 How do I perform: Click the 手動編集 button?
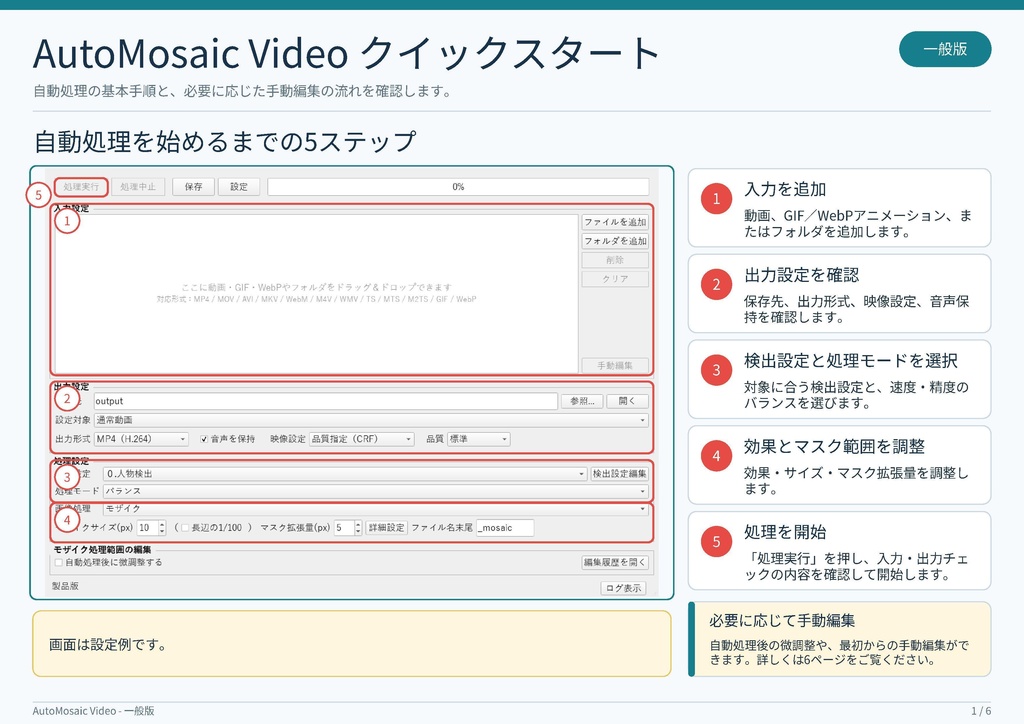pyautogui.click(x=615, y=366)
